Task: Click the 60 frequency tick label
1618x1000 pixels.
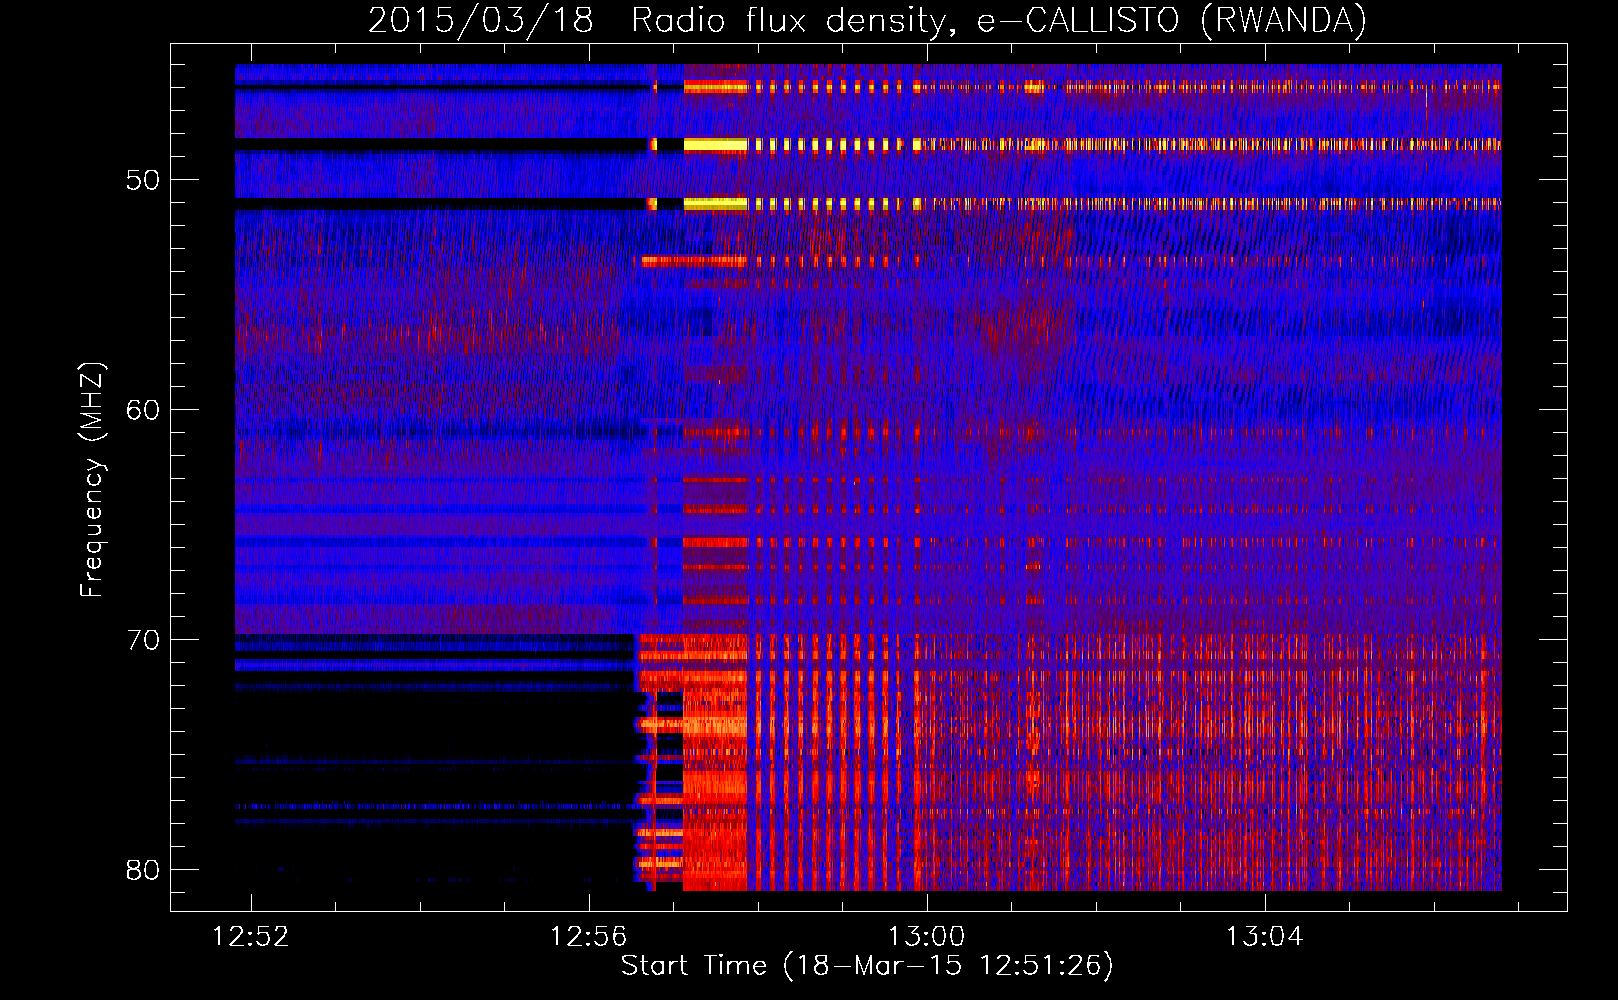Action: 143,410
